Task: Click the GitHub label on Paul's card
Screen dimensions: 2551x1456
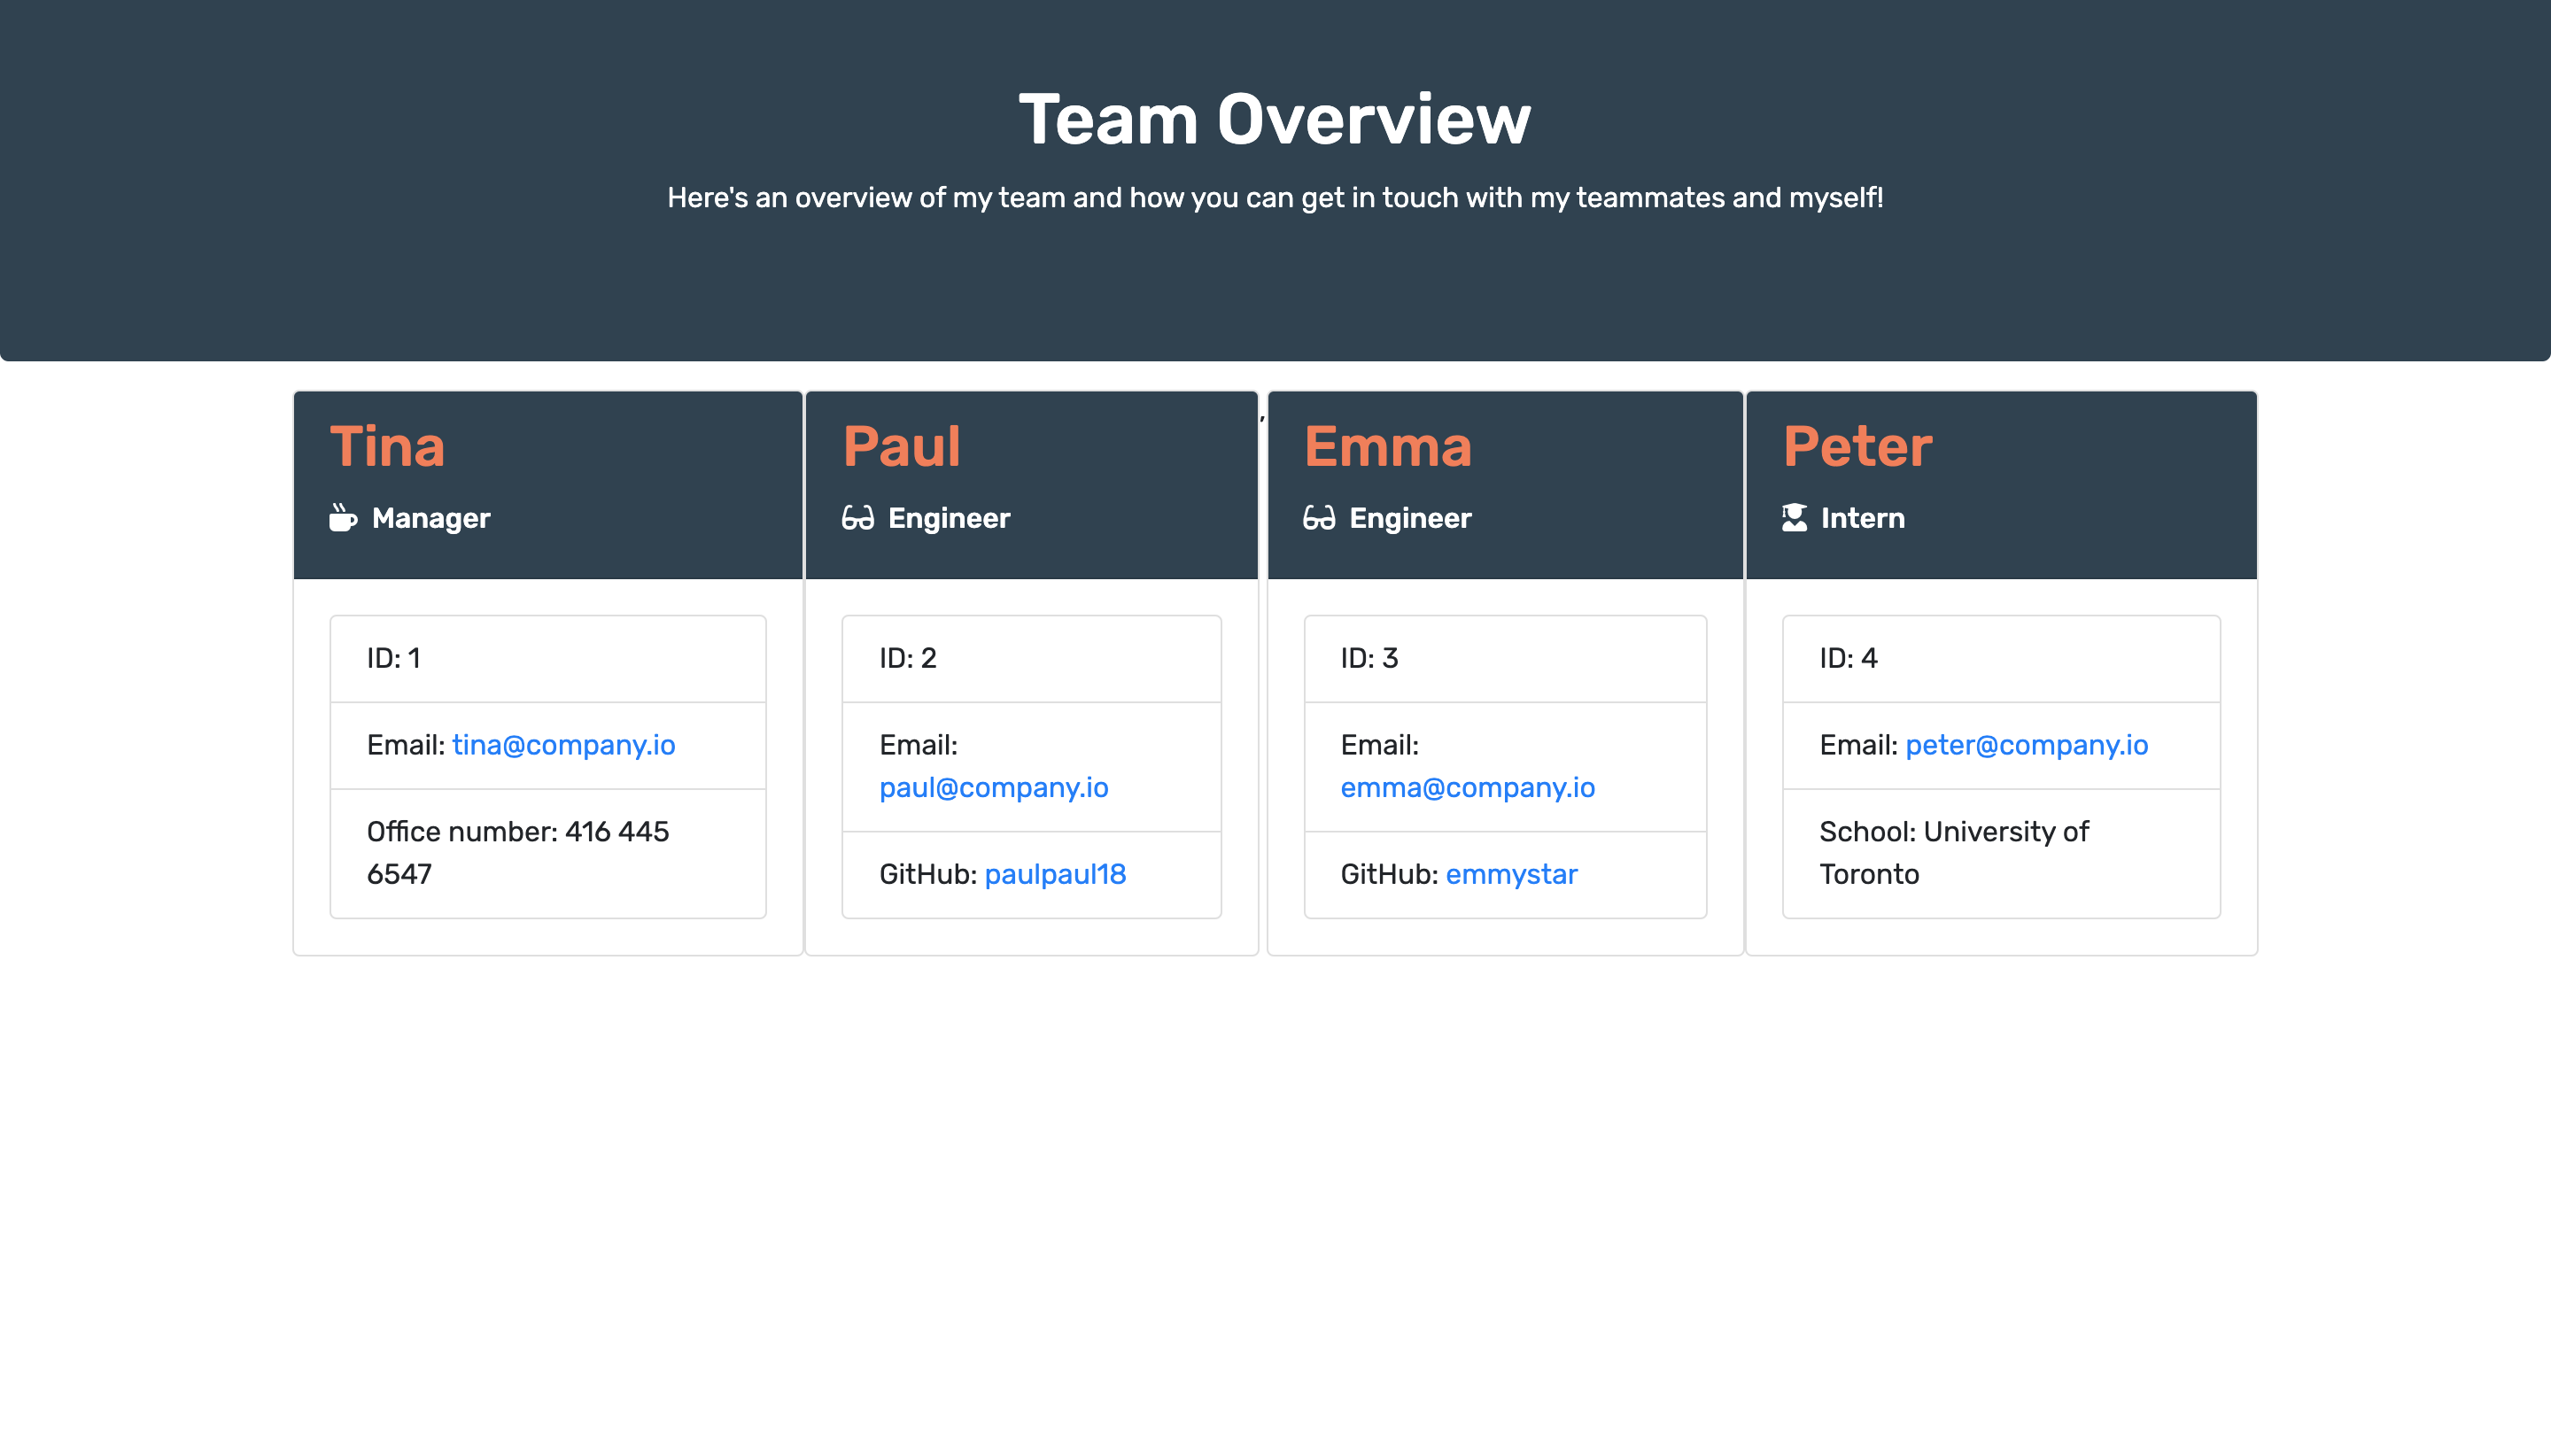Action: click(x=928, y=874)
